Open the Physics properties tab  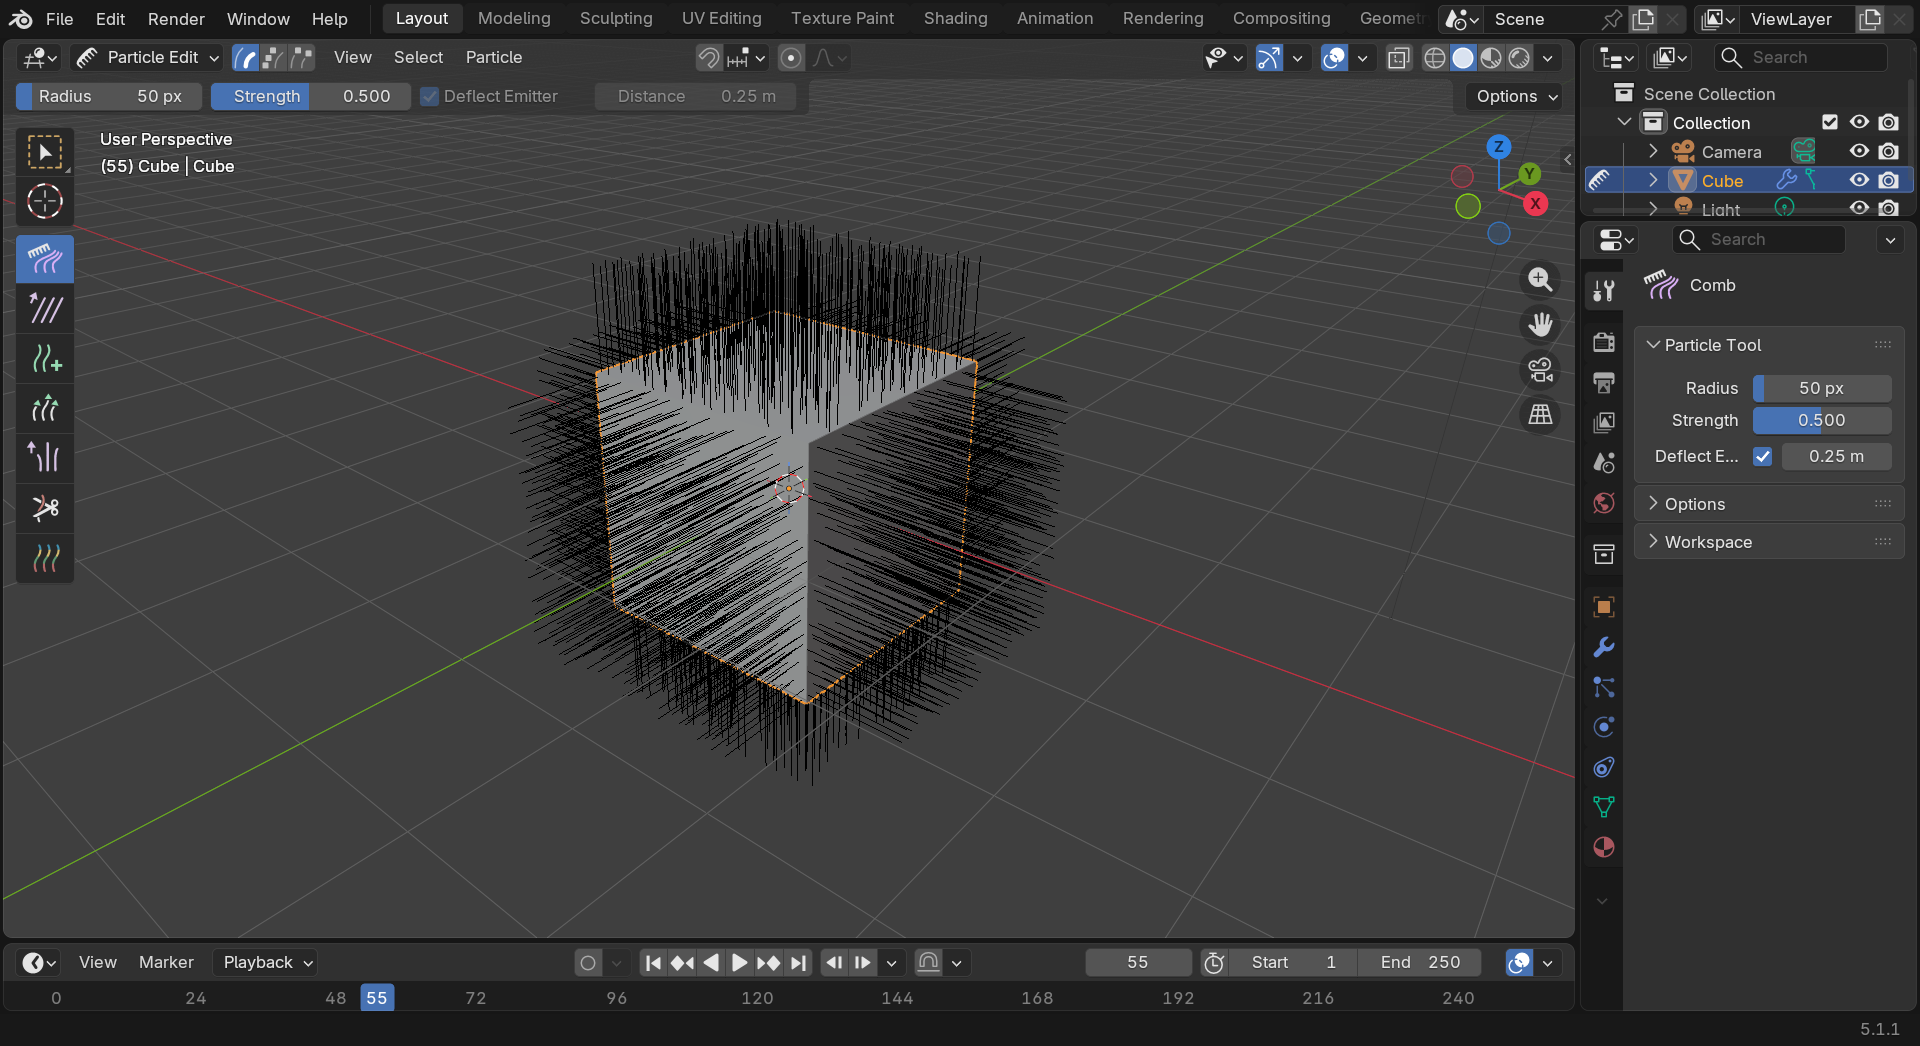[x=1604, y=727]
